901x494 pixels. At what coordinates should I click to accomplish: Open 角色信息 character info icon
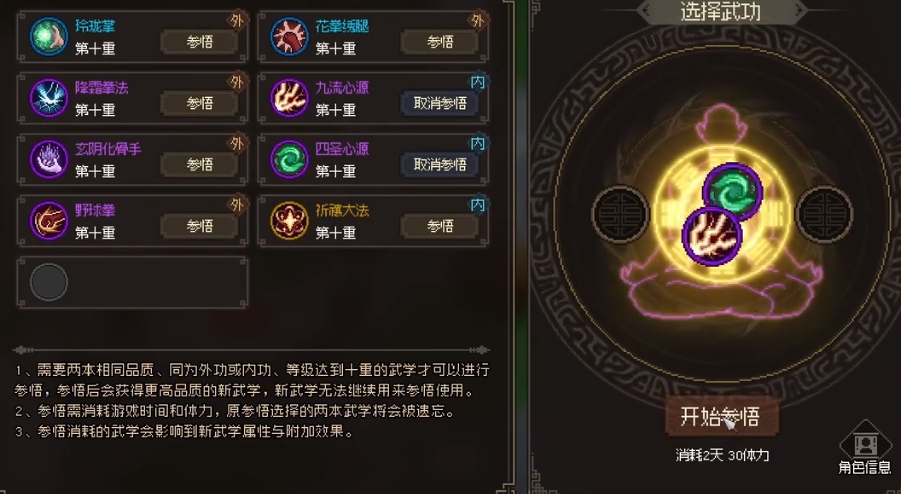pos(864,449)
